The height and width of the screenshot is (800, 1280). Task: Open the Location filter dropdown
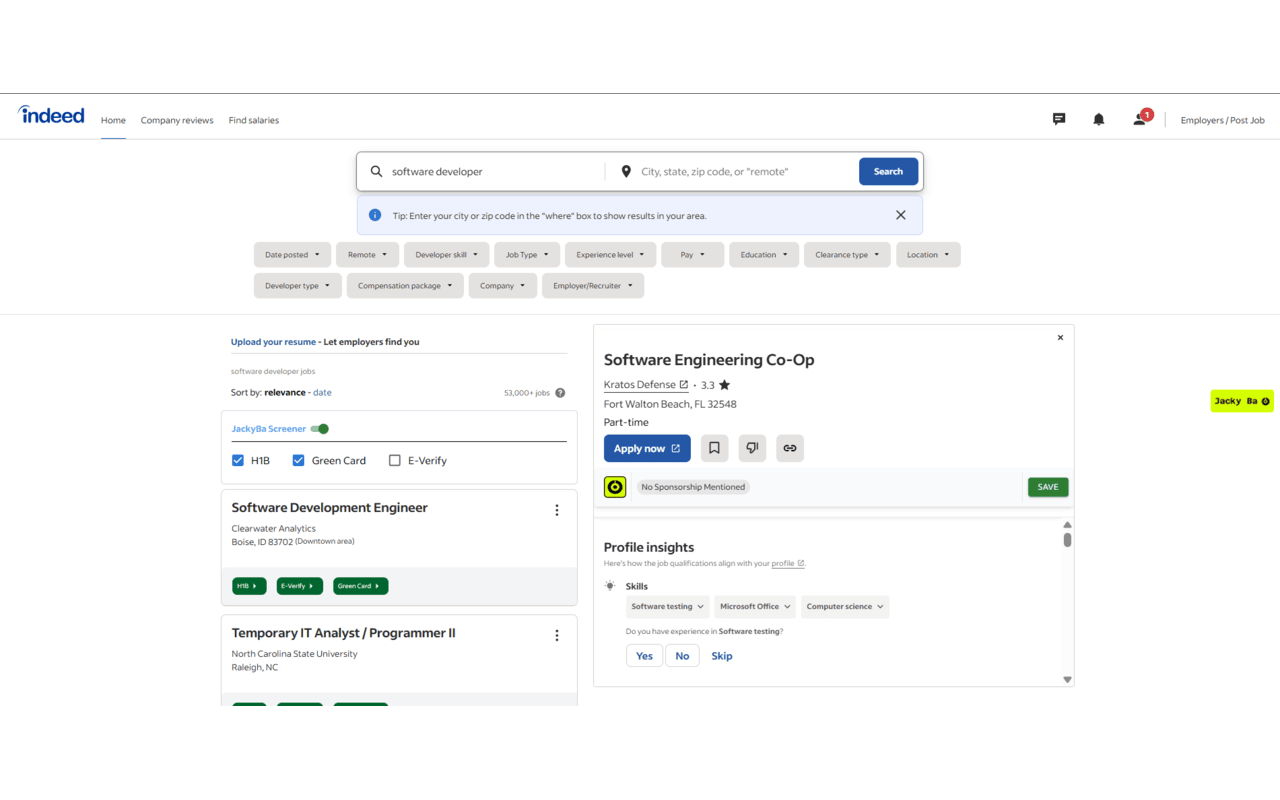coord(928,255)
